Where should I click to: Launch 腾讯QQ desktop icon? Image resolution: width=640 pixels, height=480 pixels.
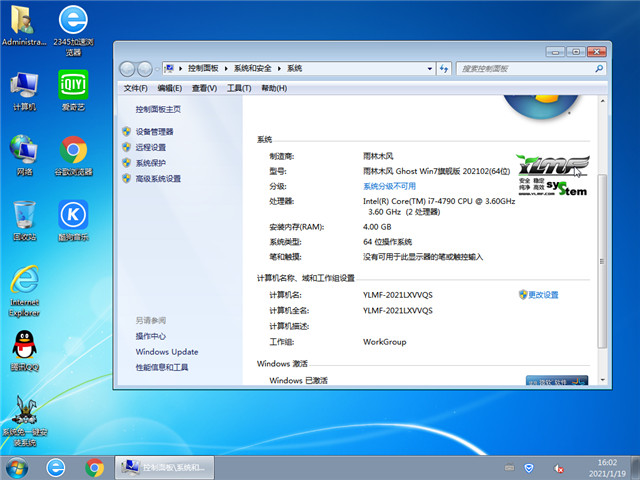(24, 351)
